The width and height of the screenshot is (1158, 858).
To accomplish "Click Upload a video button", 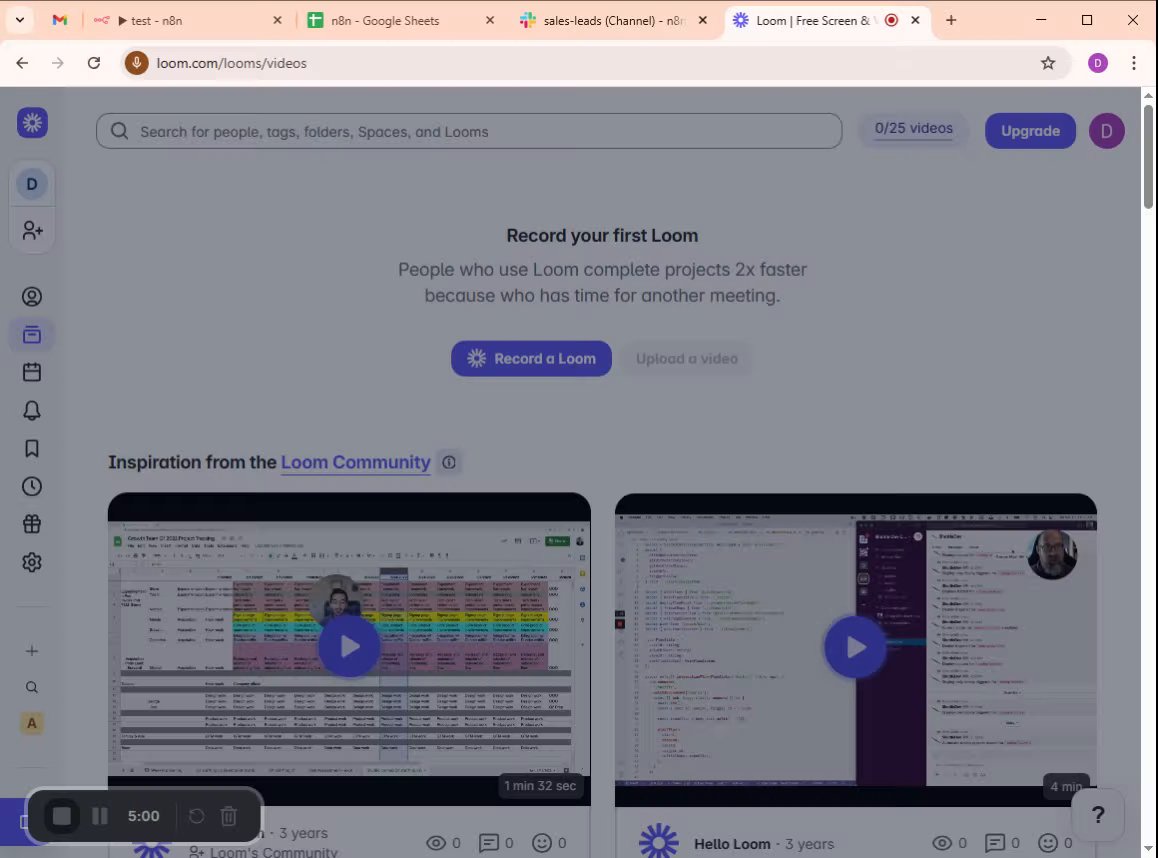I will [x=687, y=359].
